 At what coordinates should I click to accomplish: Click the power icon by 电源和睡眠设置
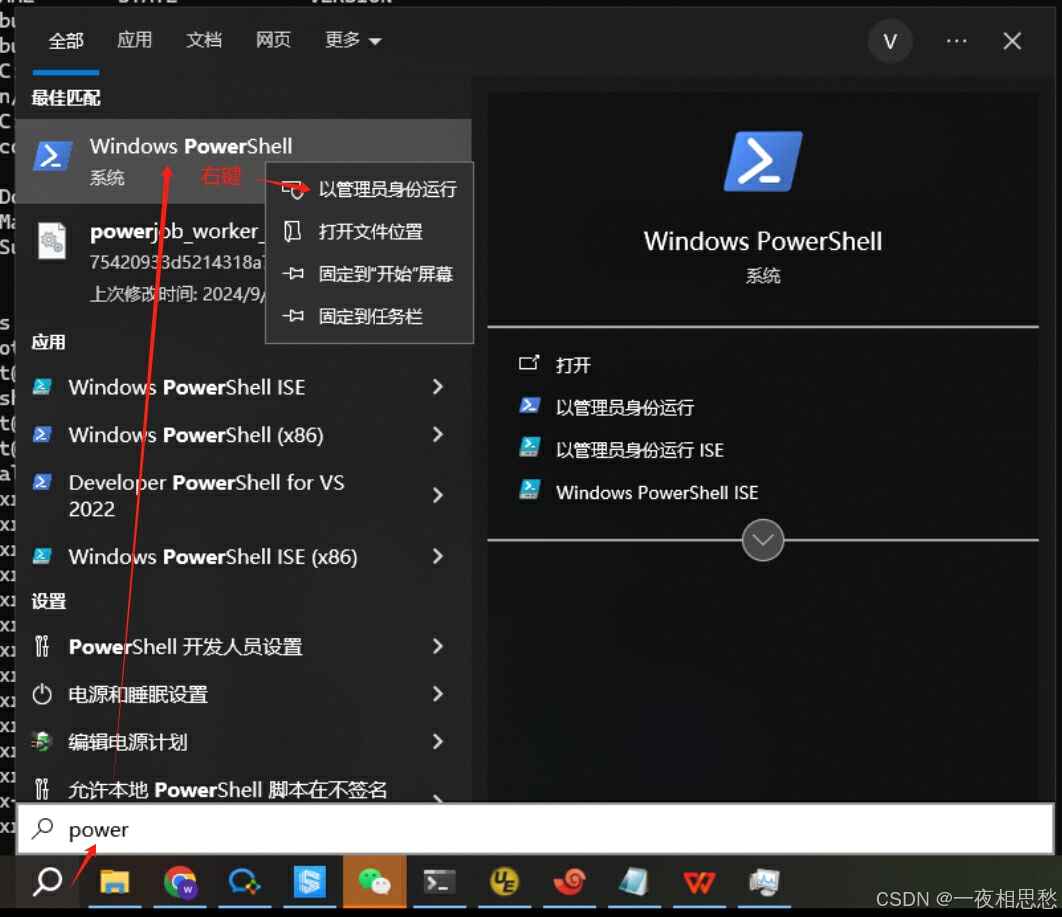tap(42, 694)
